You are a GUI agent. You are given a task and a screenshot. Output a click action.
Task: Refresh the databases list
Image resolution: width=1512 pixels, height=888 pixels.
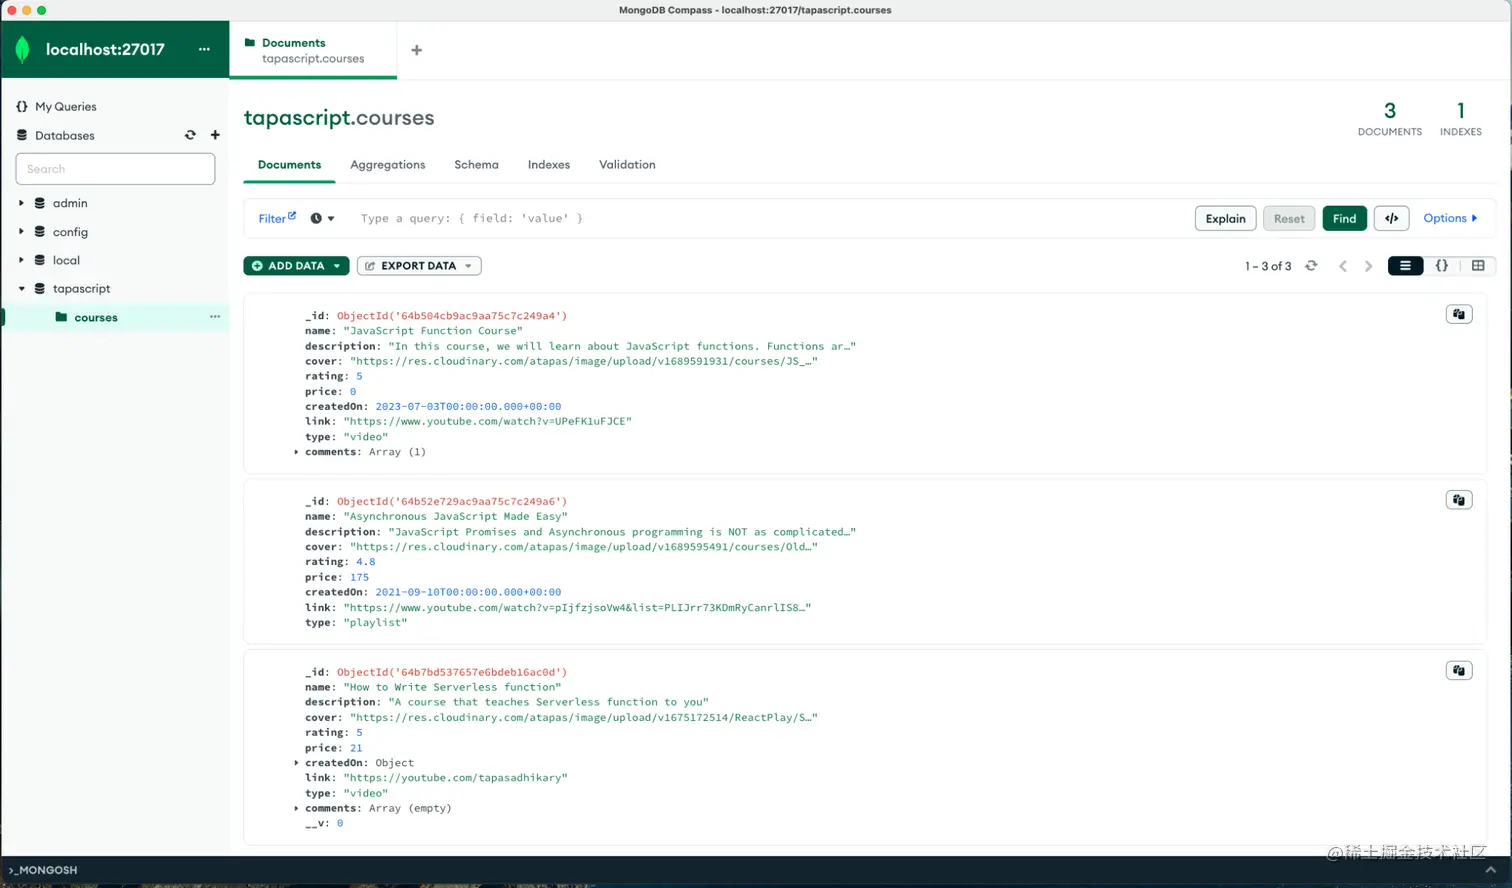tap(190, 135)
